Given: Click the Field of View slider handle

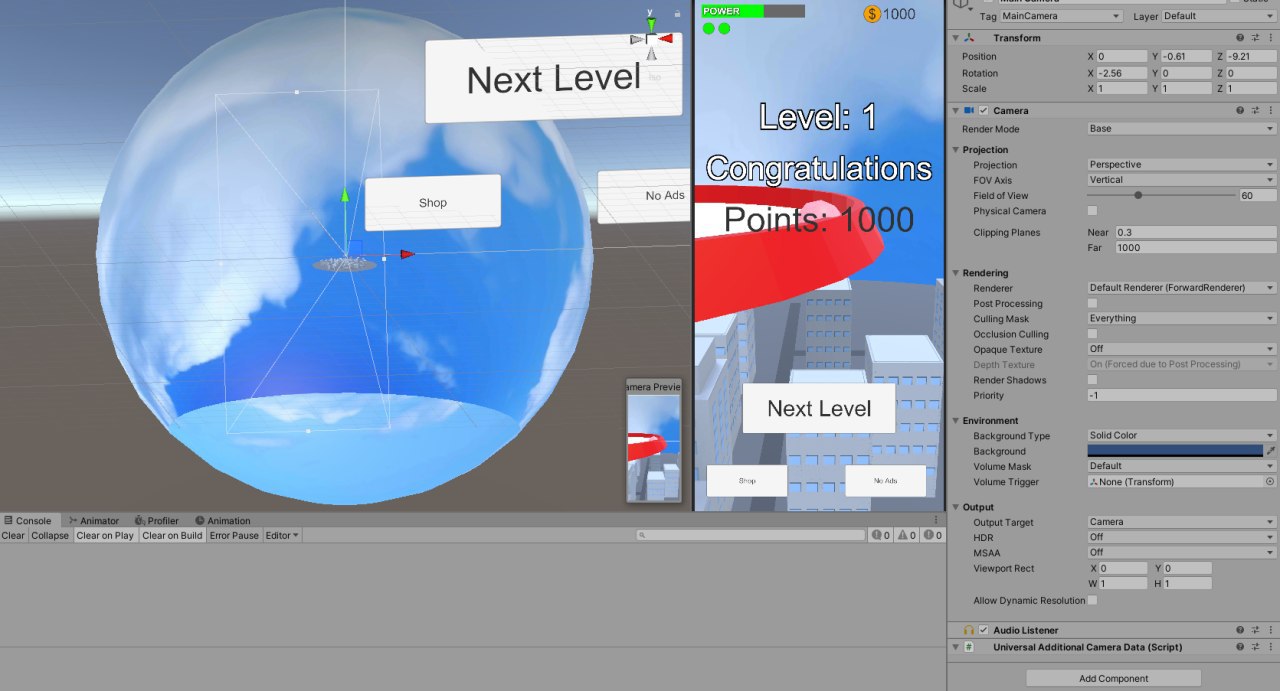Looking at the screenshot, I should tap(1138, 196).
